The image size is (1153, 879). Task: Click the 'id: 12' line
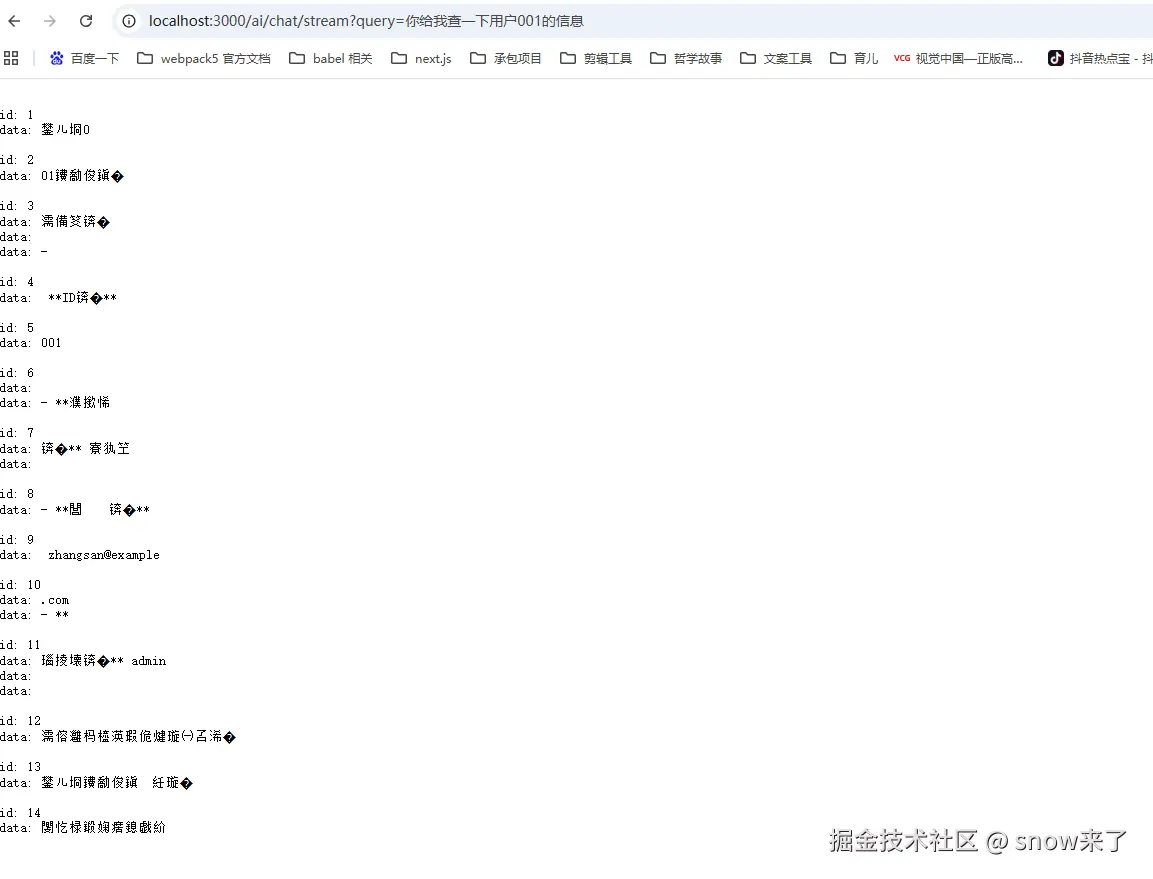[21, 721]
